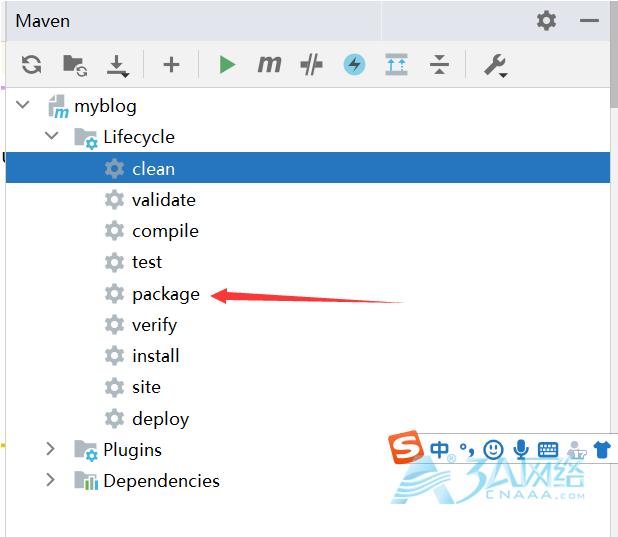Collapse all tree nodes icon
Screen dimensions: 618x537
point(439,64)
